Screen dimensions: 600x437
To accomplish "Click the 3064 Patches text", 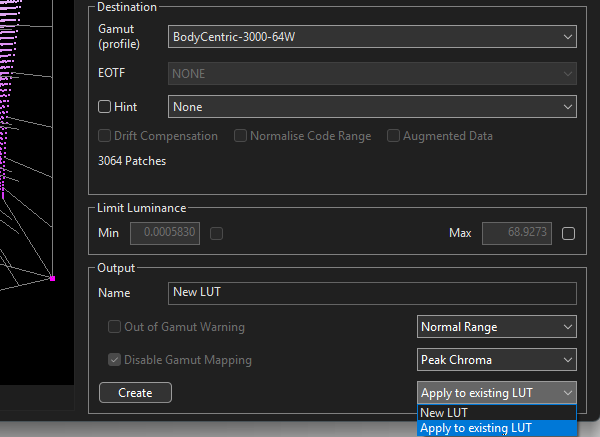I will (x=132, y=161).
